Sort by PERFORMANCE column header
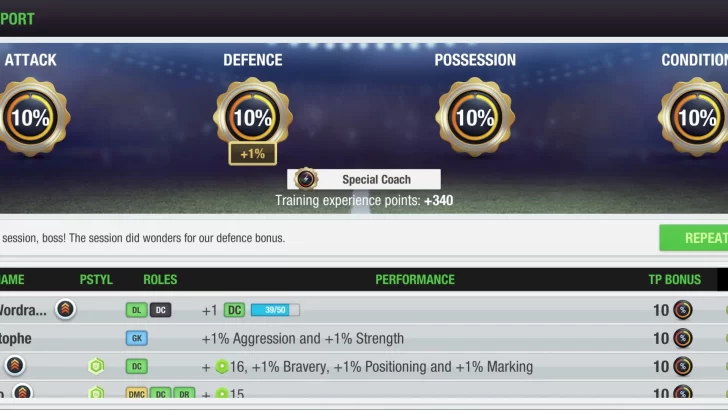This screenshot has width=728, height=410. 415,280
